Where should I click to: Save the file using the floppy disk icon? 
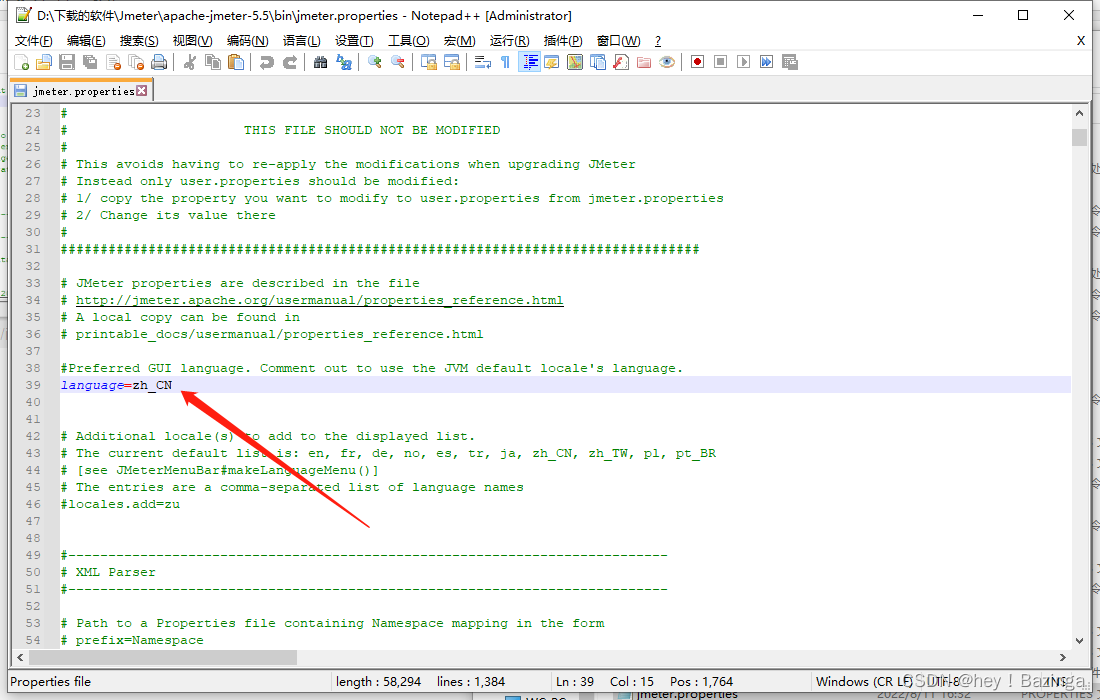67,62
